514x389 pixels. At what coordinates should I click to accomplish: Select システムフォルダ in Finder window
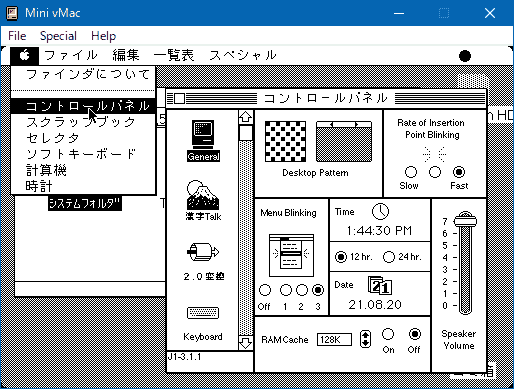(85, 203)
